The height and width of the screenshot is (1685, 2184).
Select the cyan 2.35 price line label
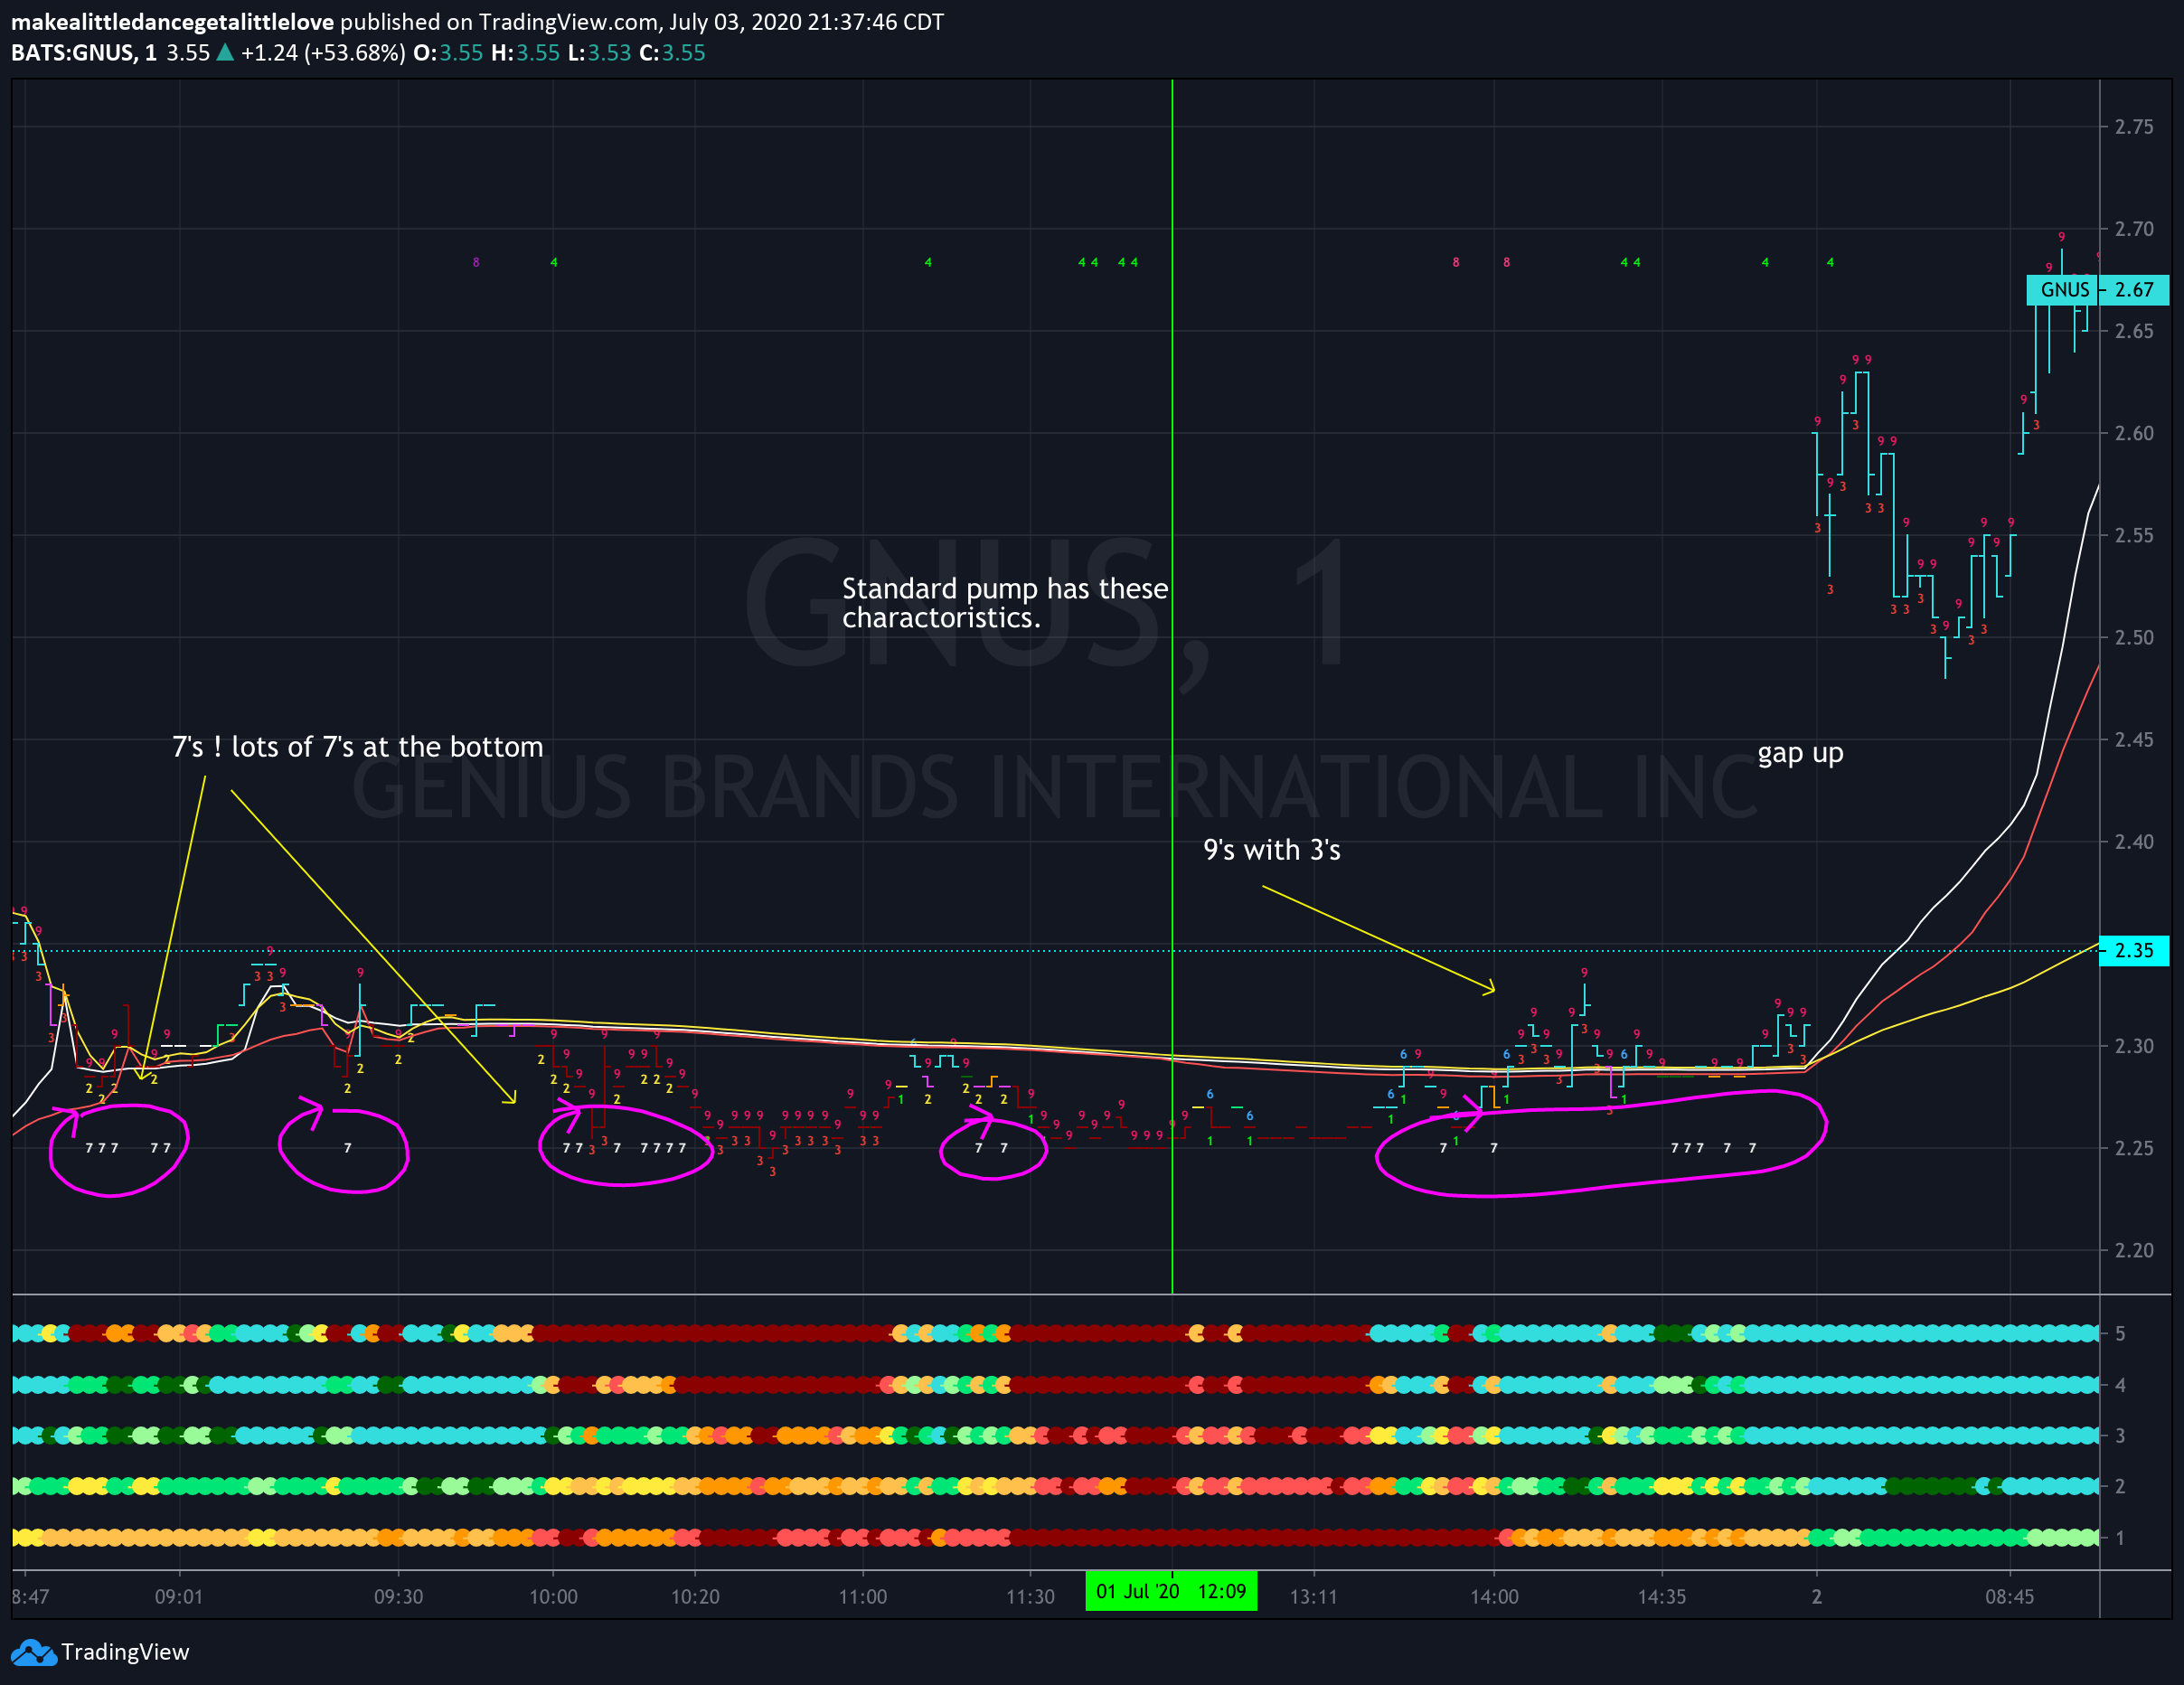2134,950
